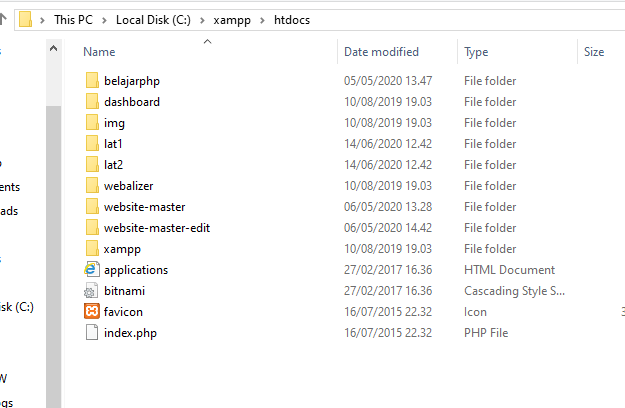Expand chevron after xampp in path
Screen dimensions: 625x408
pos(262,20)
